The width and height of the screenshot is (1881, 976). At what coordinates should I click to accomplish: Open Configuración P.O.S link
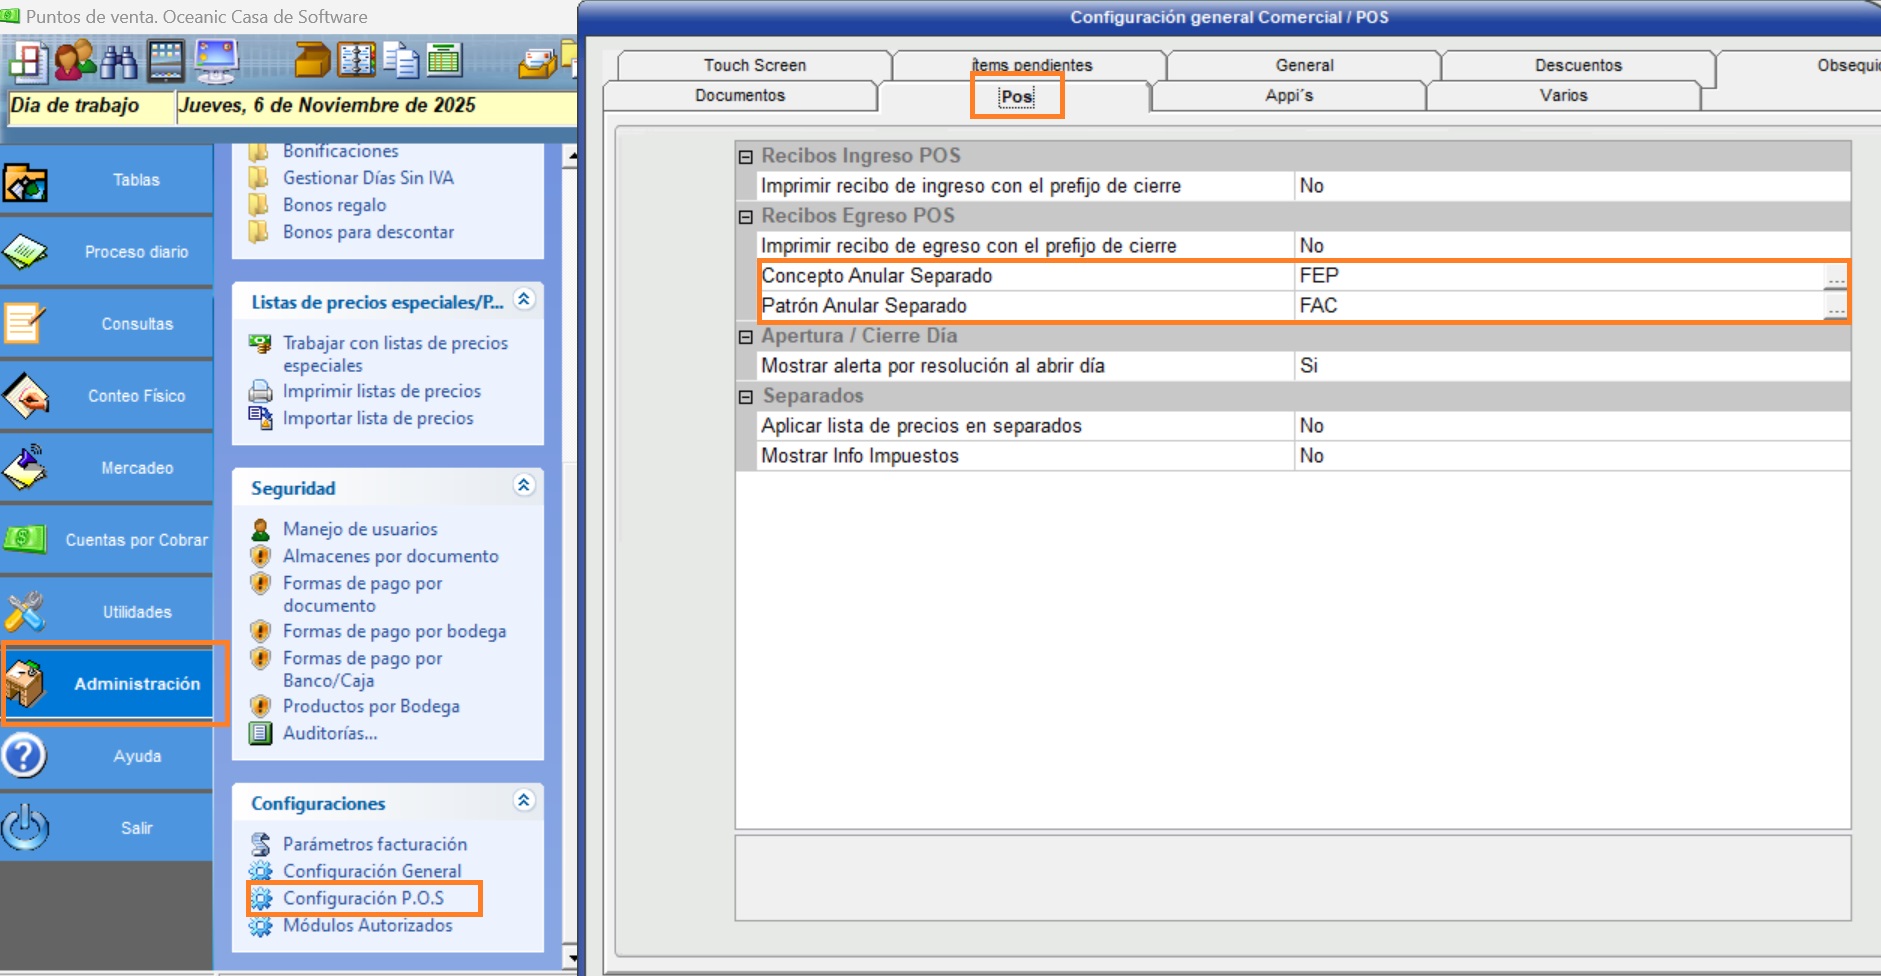click(x=363, y=898)
